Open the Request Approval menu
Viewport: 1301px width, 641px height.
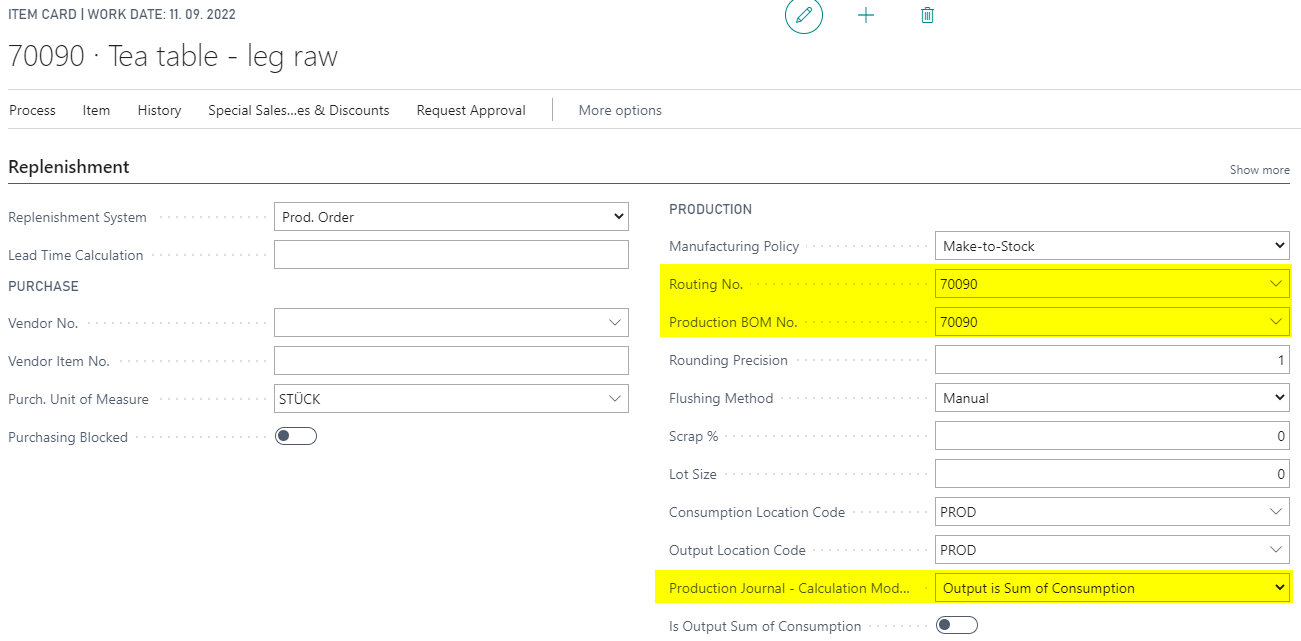pyautogui.click(x=471, y=110)
